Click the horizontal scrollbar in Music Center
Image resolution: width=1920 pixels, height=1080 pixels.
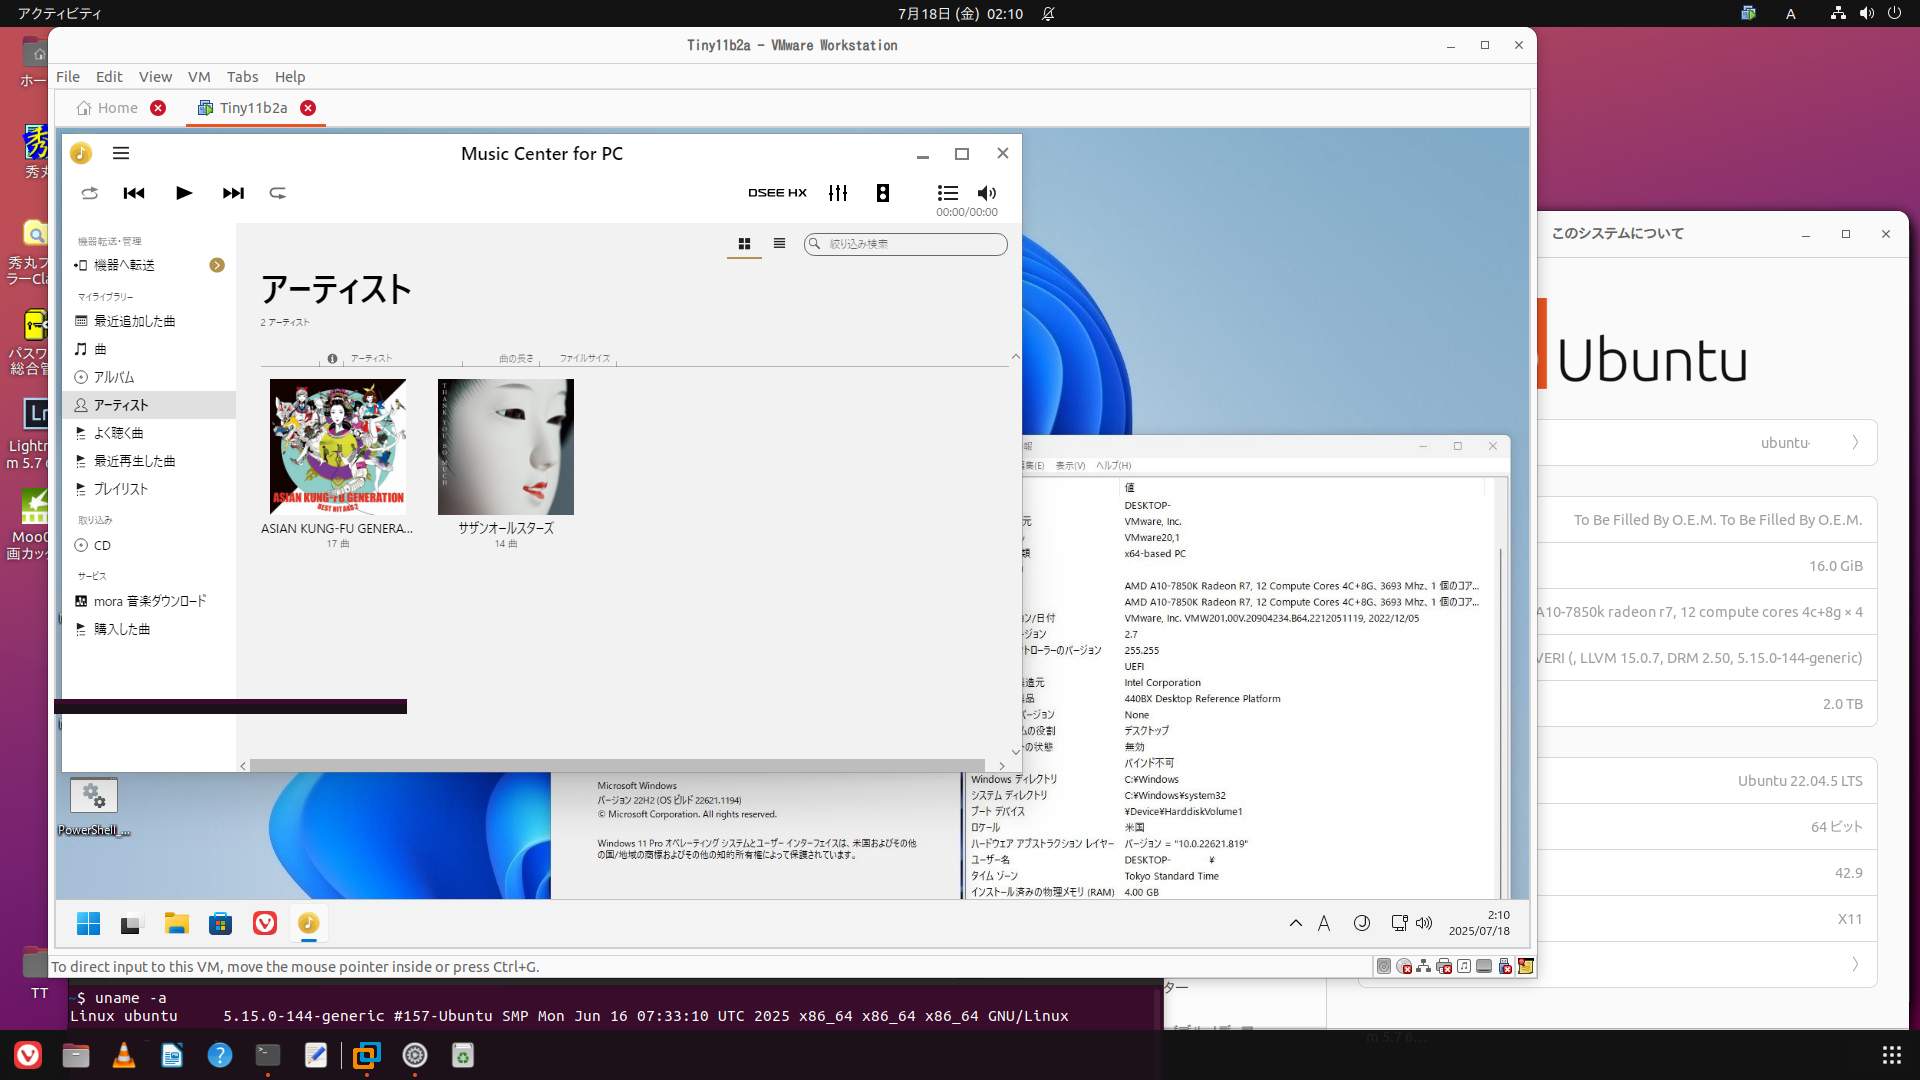[617, 766]
